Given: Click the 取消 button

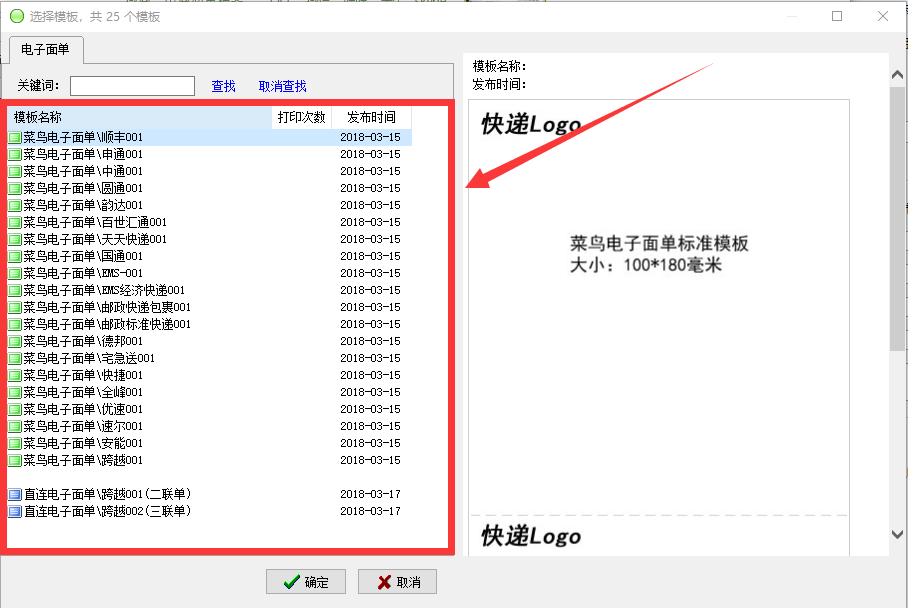Looking at the screenshot, I should point(397,581).
